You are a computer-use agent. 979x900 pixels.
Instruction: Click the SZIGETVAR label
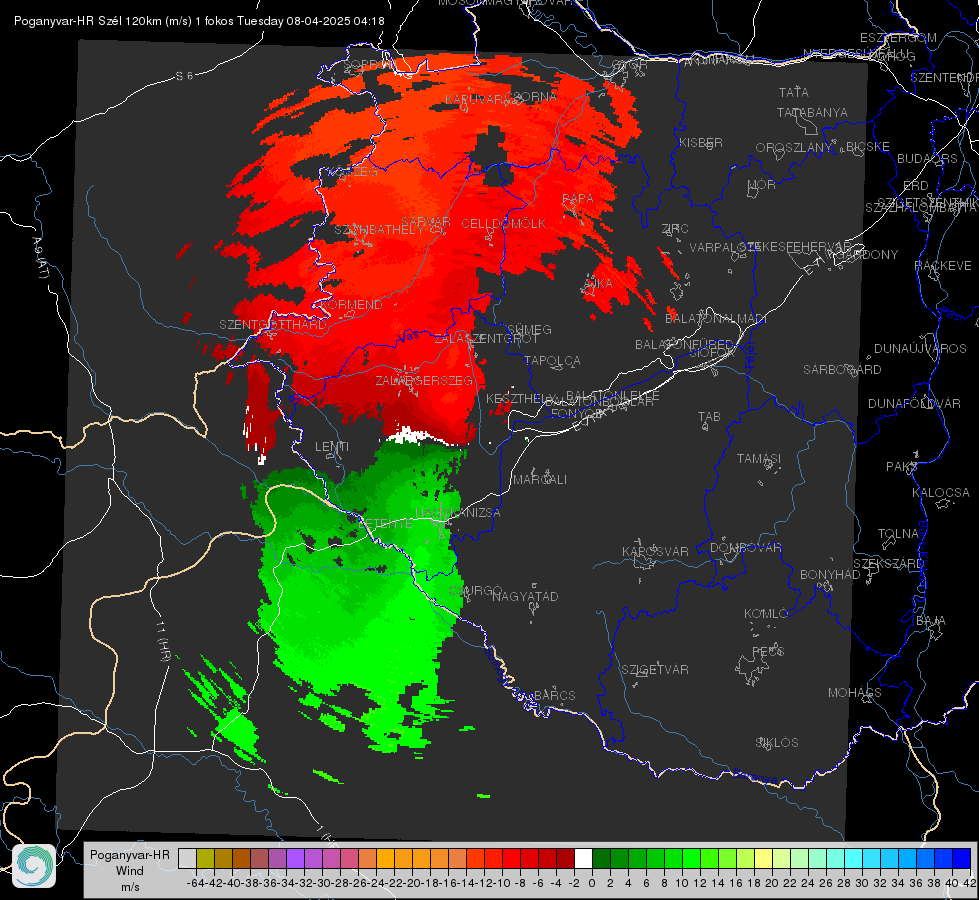[x=655, y=670]
